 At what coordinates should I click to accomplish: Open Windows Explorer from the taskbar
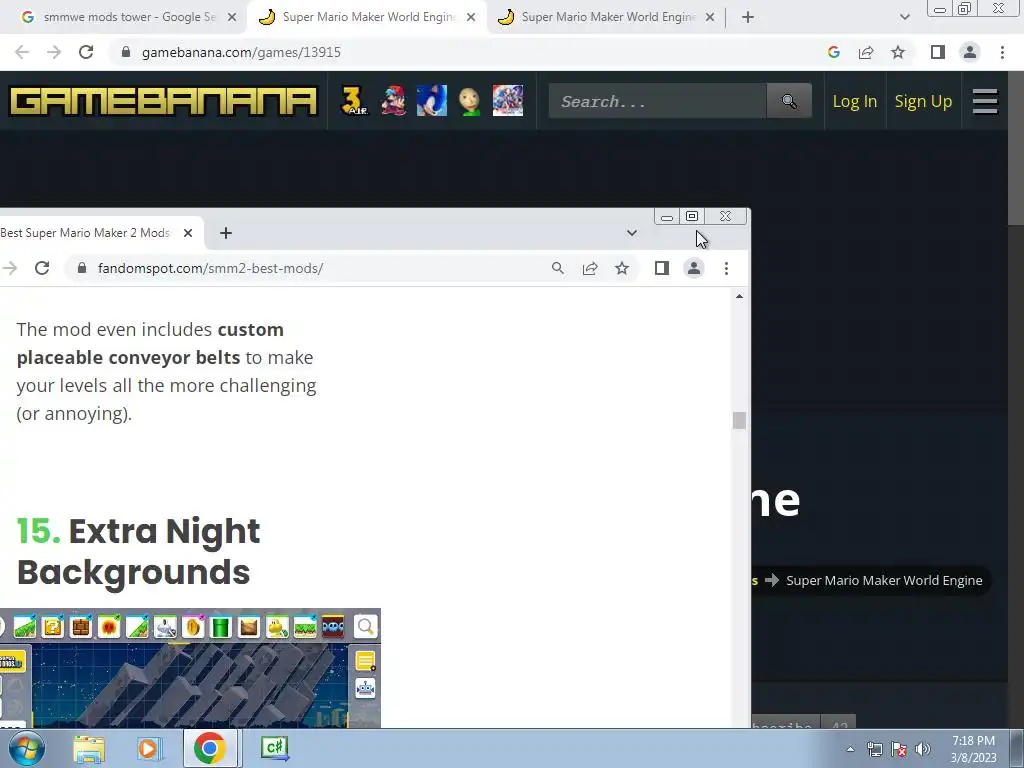[x=89, y=748]
